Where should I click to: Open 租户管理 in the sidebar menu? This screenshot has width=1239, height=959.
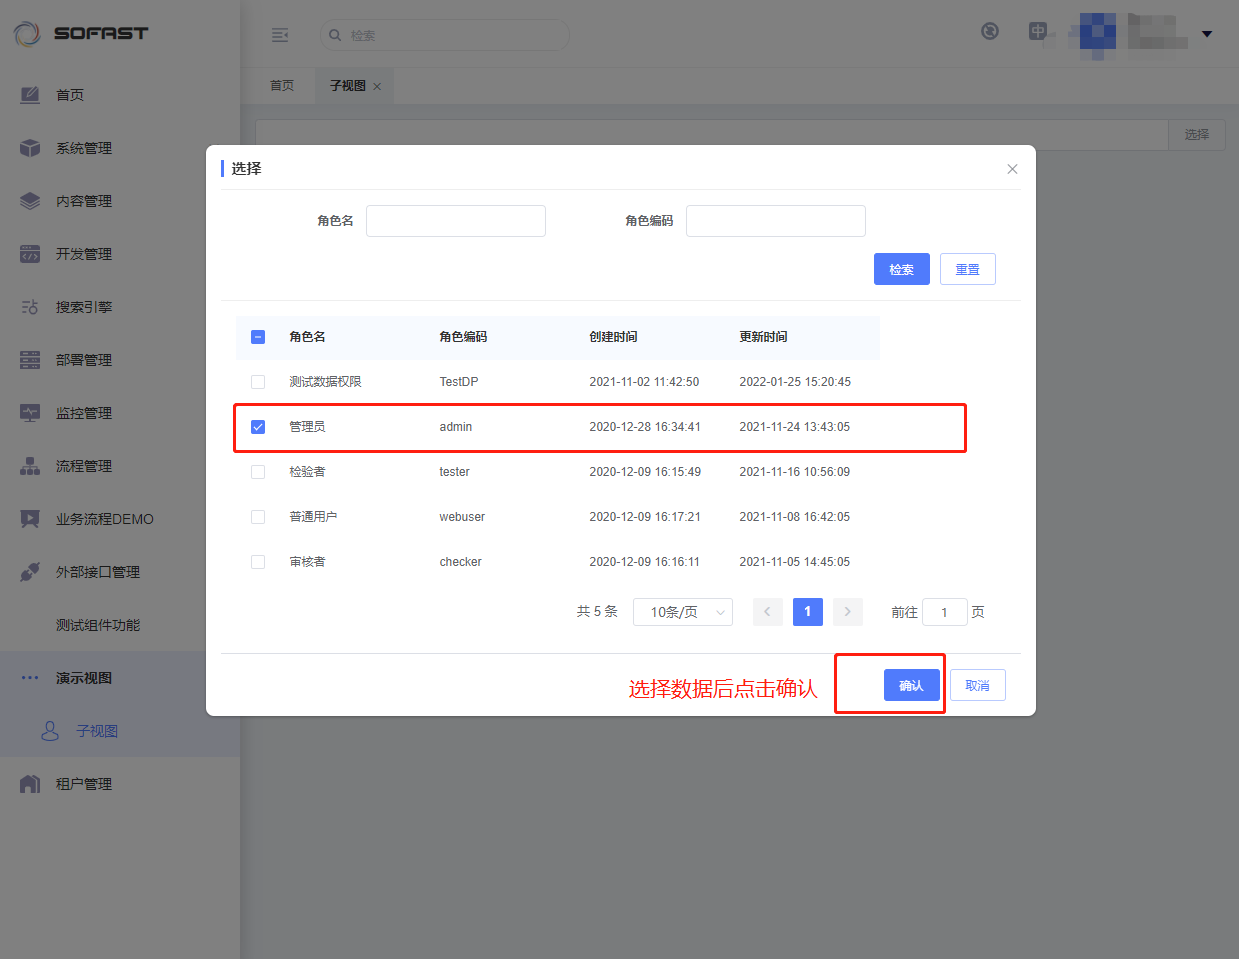tap(84, 784)
